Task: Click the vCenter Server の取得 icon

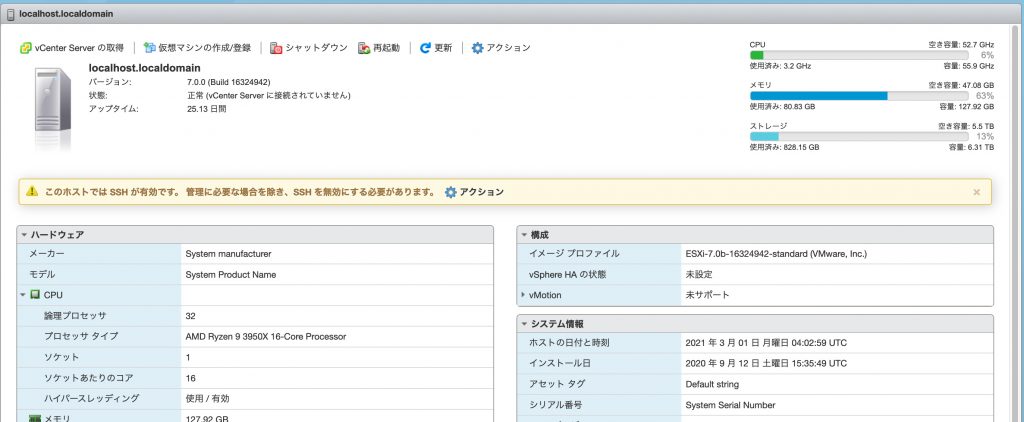Action: pos(25,48)
